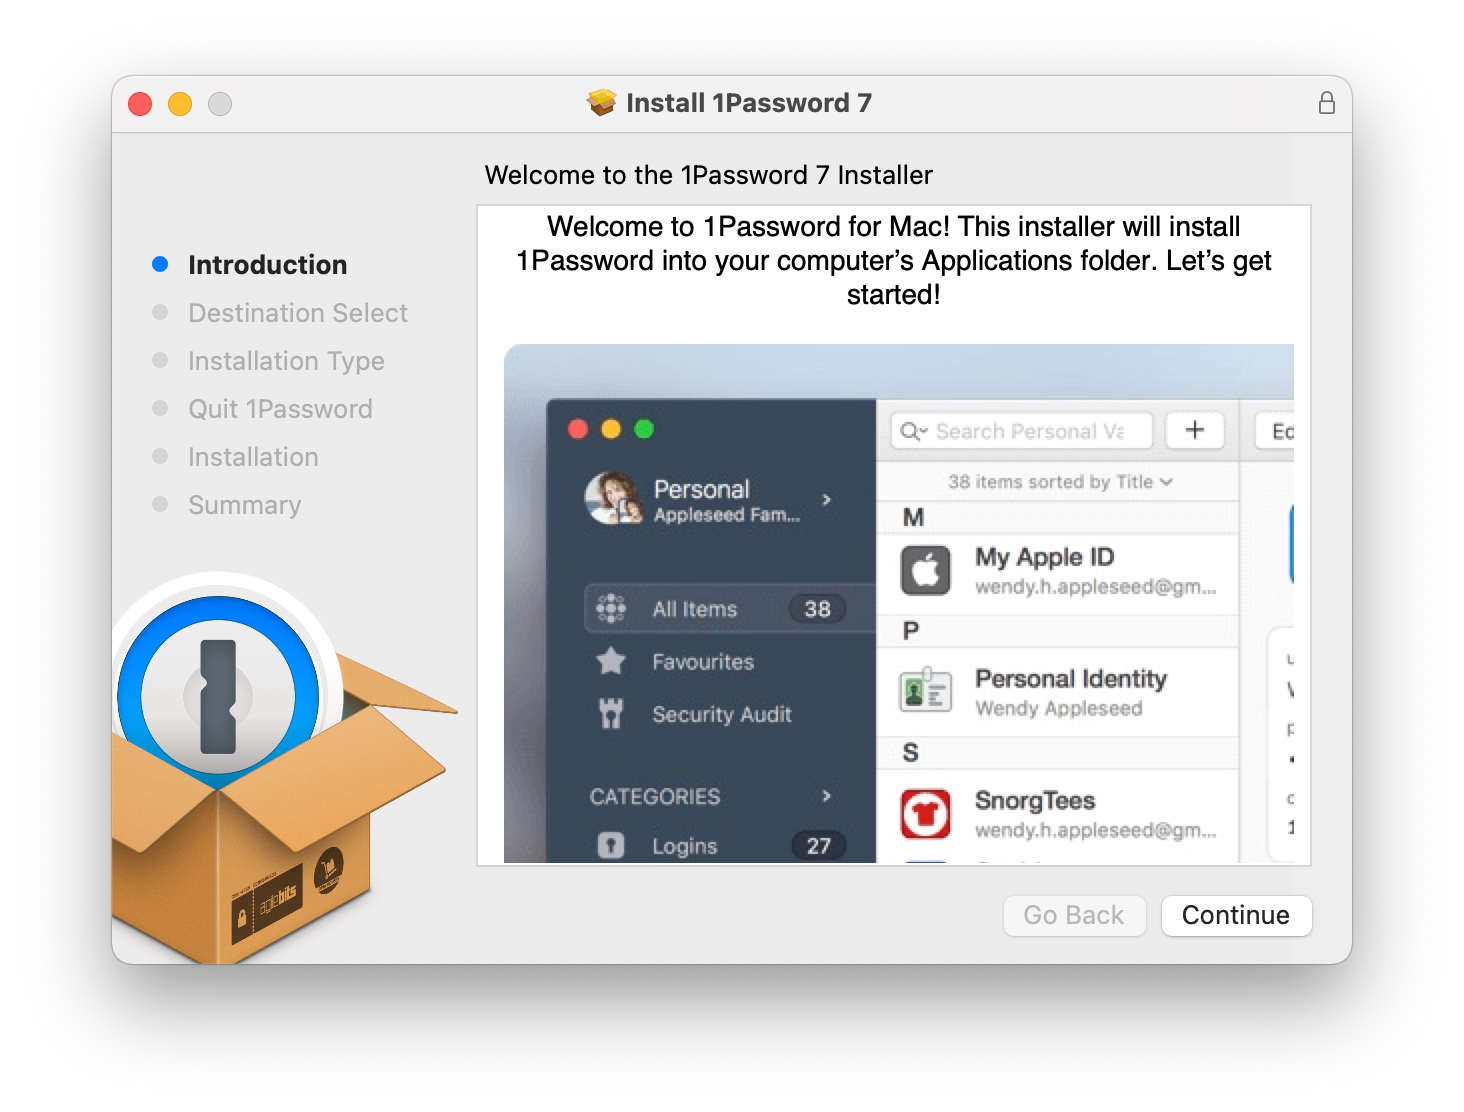This screenshot has width=1464, height=1112.
Task: Click the 'My Apple ID' entry text
Action: [x=1044, y=557]
